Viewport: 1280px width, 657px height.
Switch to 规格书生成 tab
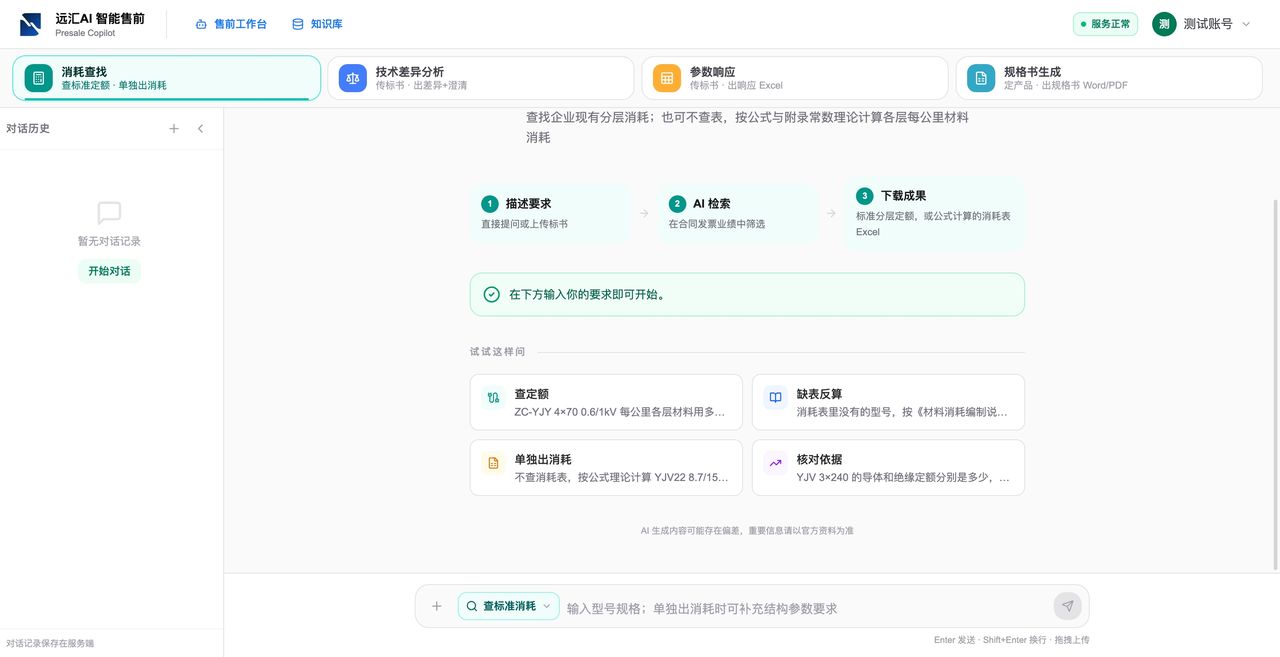1109,78
